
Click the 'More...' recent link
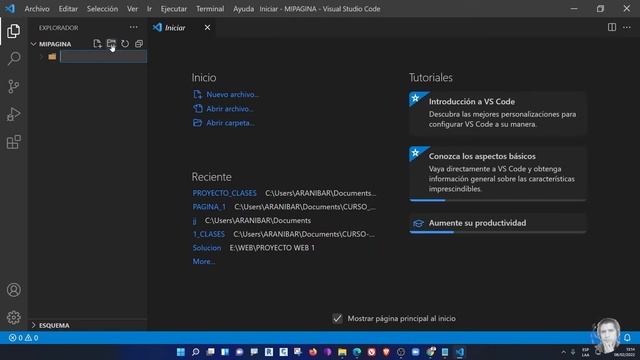(204, 262)
